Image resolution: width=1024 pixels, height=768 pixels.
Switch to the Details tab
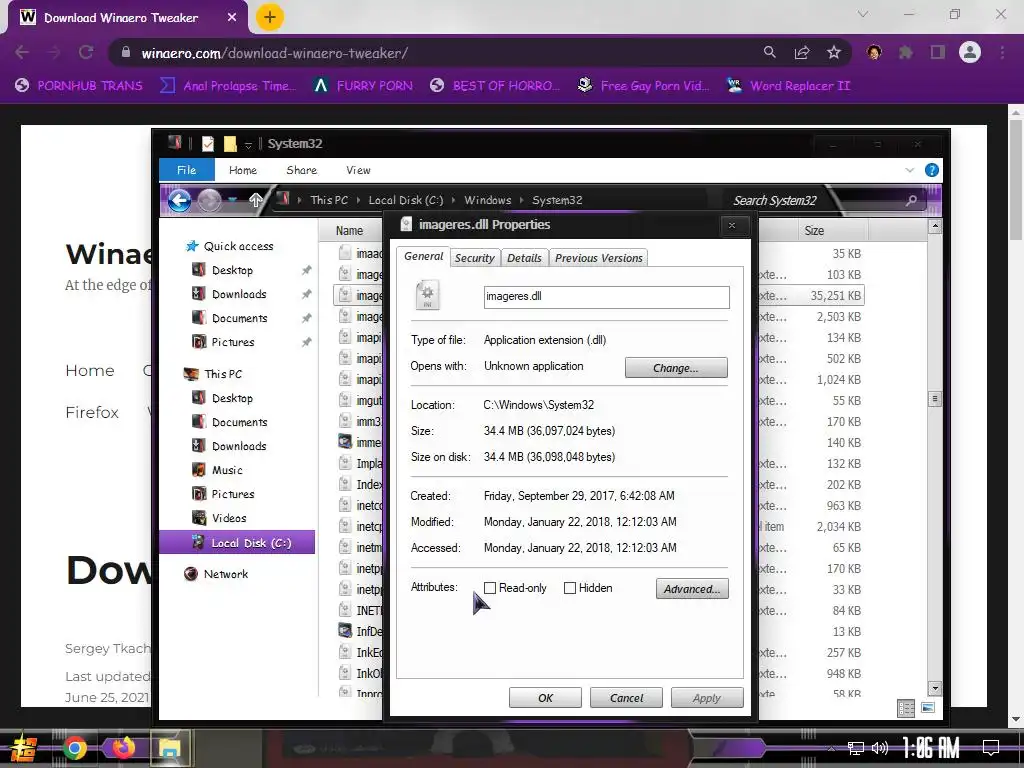click(x=524, y=258)
